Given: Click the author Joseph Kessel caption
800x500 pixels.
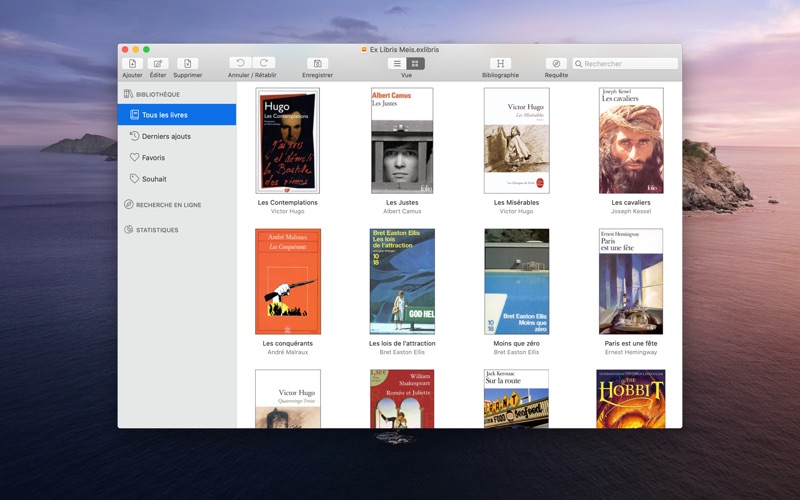Looking at the screenshot, I should [x=631, y=211].
